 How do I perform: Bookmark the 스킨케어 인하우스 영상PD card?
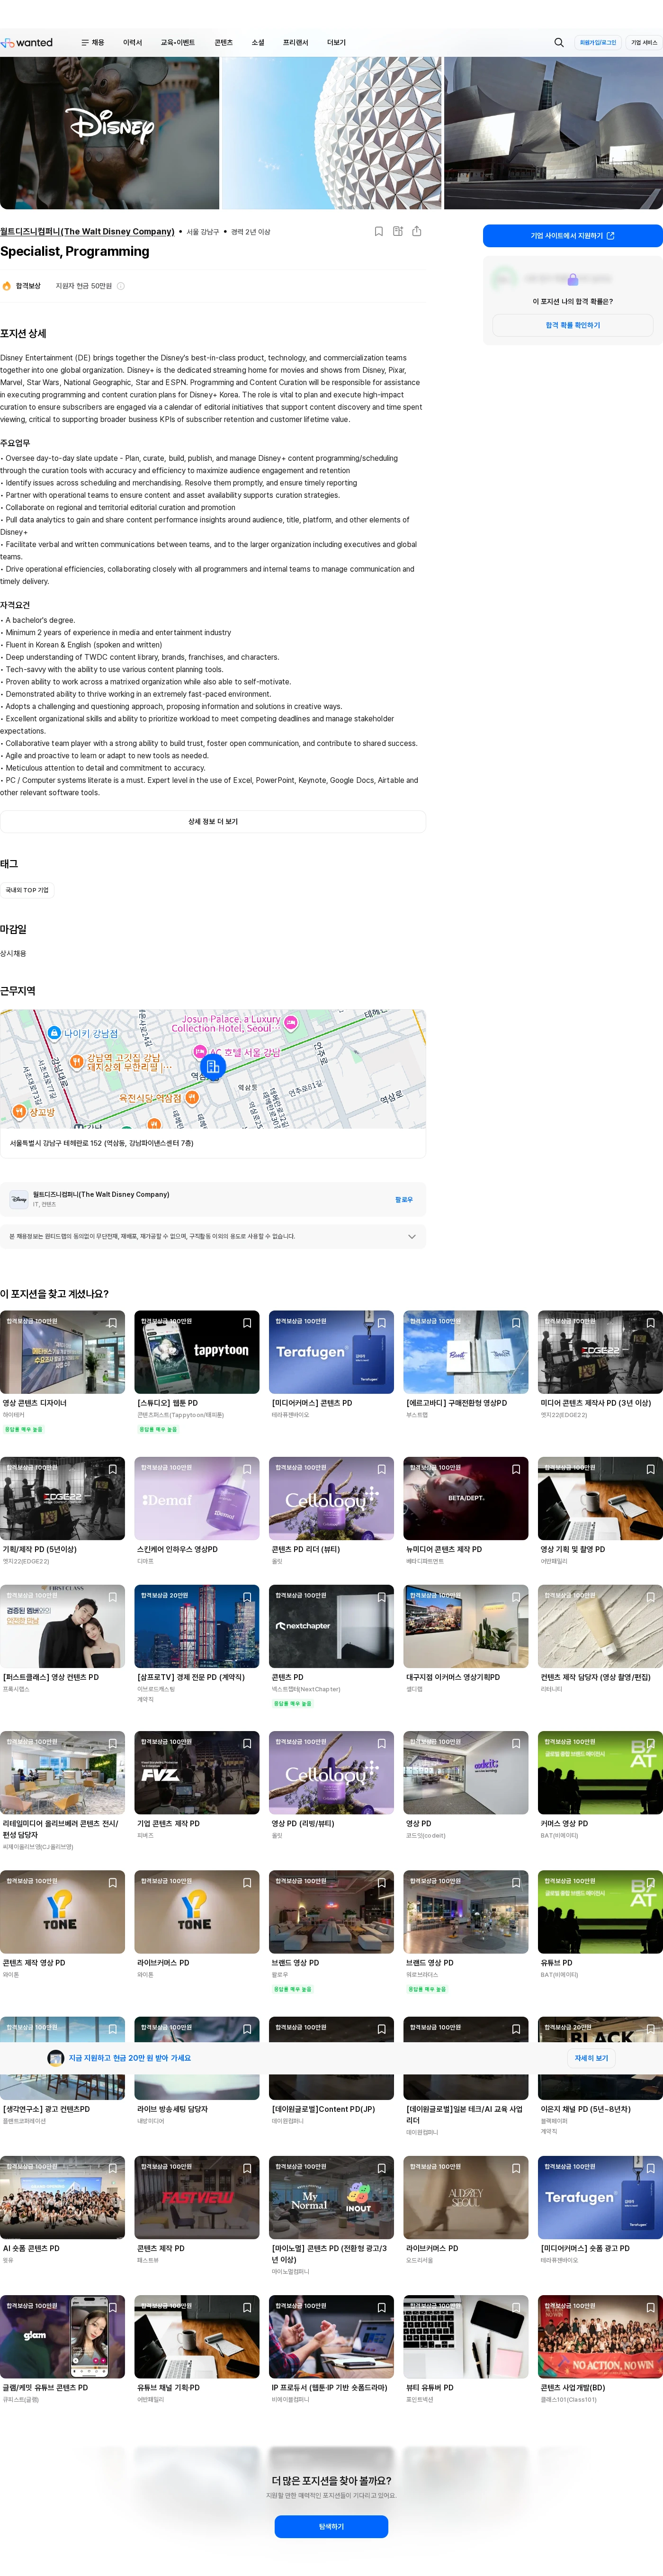click(x=247, y=1469)
